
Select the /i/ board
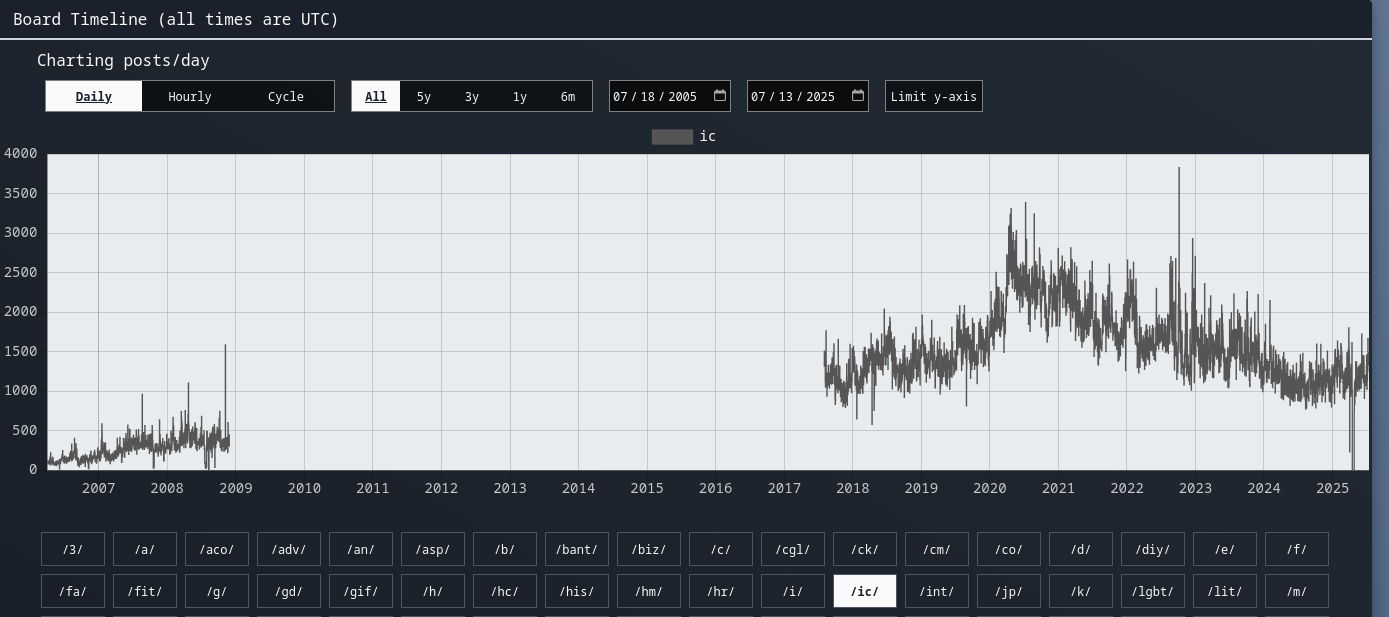(793, 591)
